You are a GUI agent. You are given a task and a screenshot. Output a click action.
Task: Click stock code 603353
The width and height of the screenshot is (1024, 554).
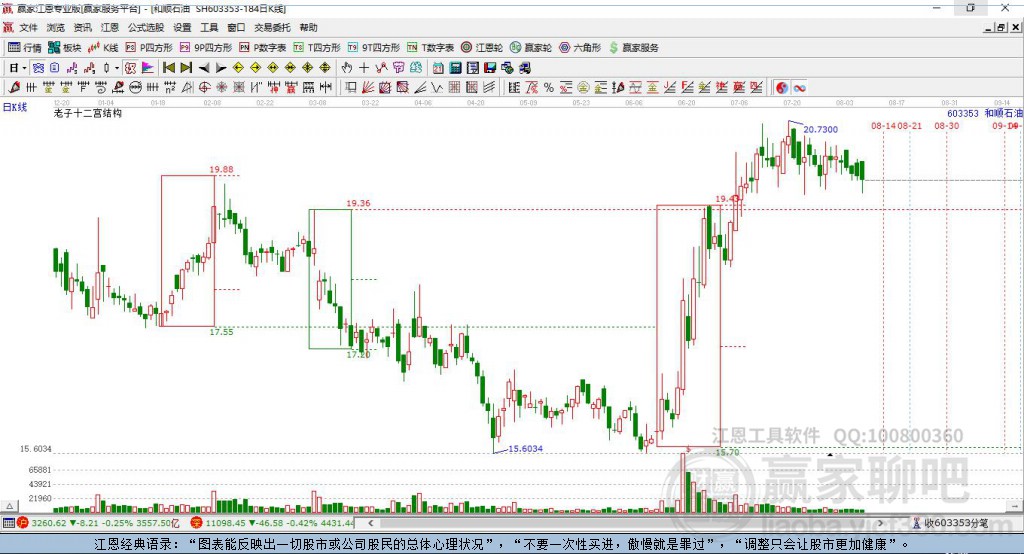tap(963, 113)
